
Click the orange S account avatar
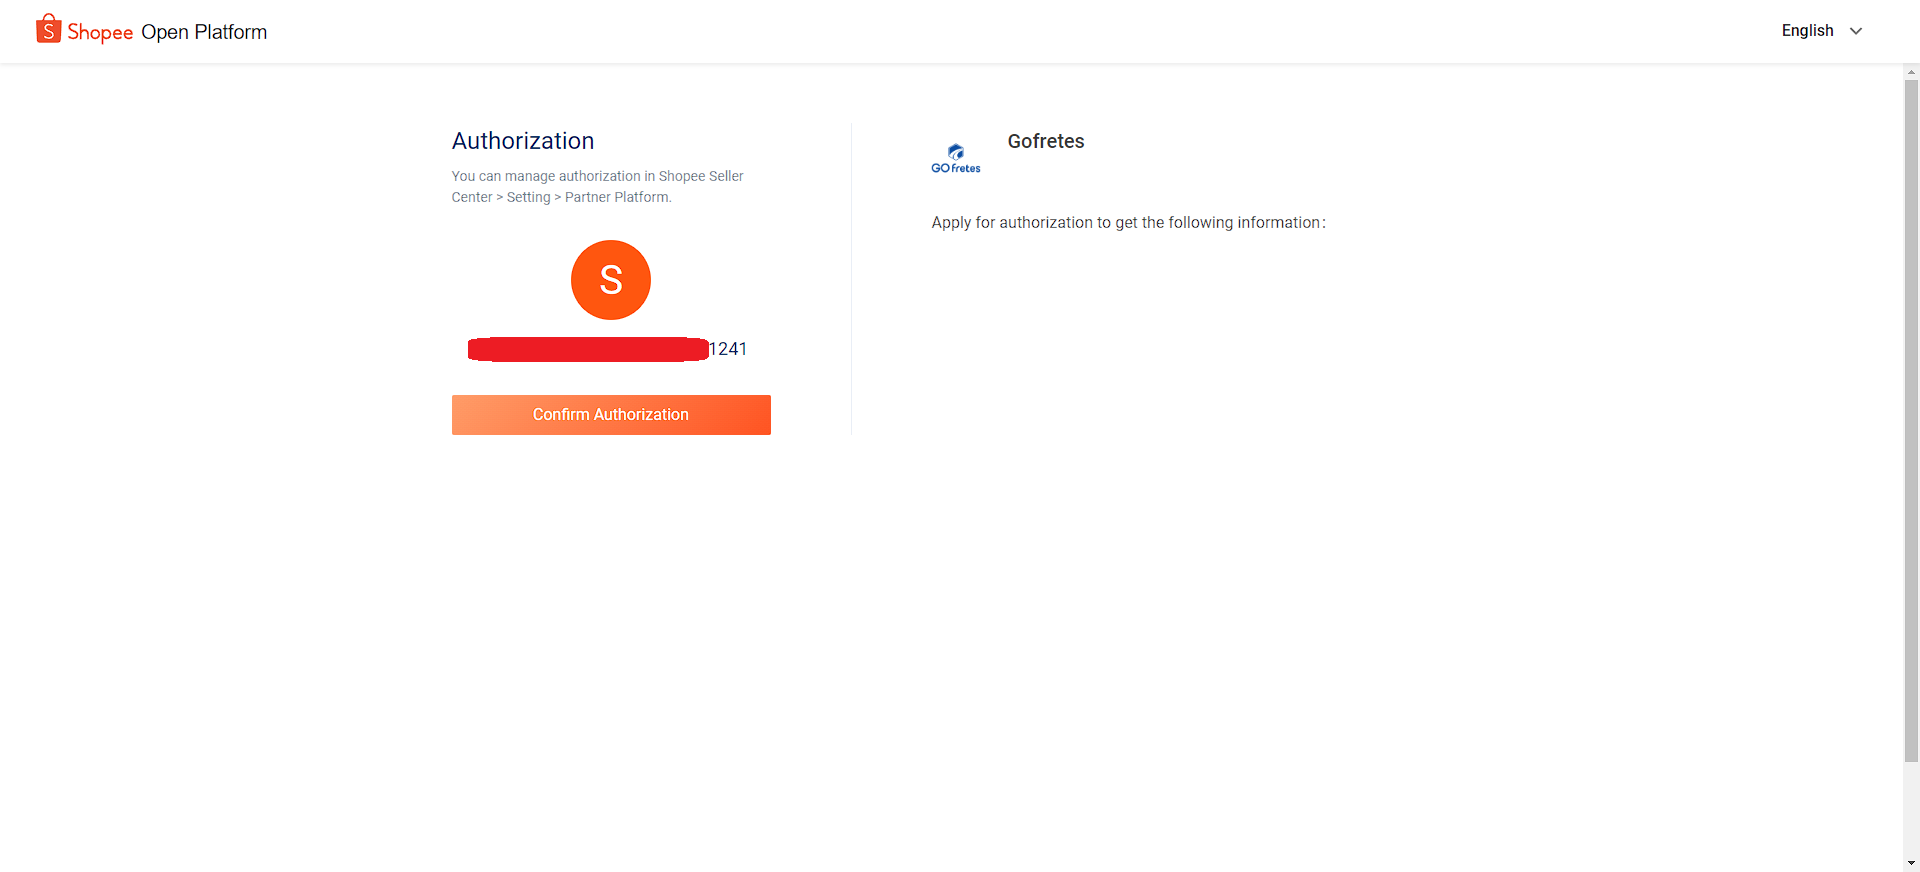coord(611,280)
